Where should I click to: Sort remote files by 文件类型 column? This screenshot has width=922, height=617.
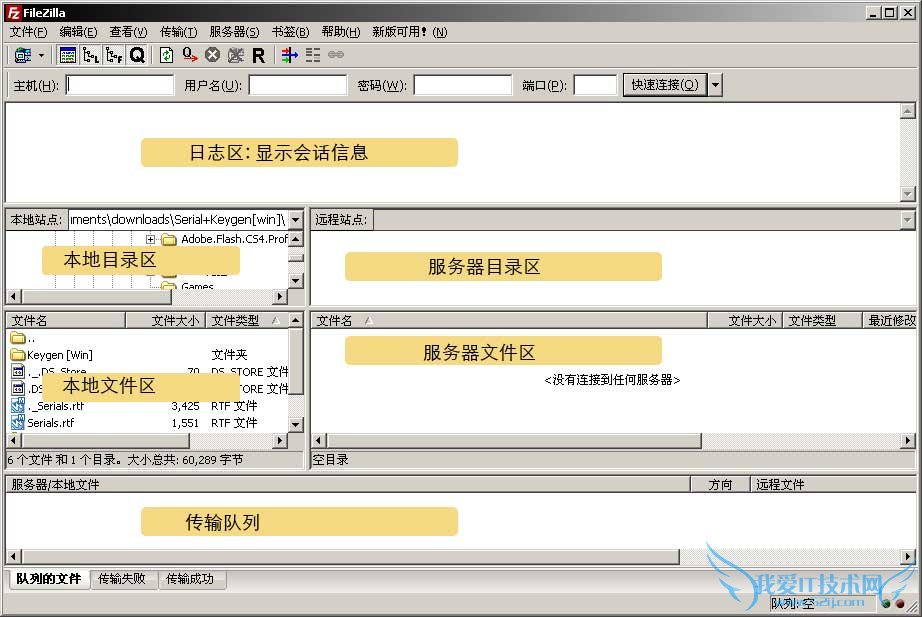click(822, 321)
